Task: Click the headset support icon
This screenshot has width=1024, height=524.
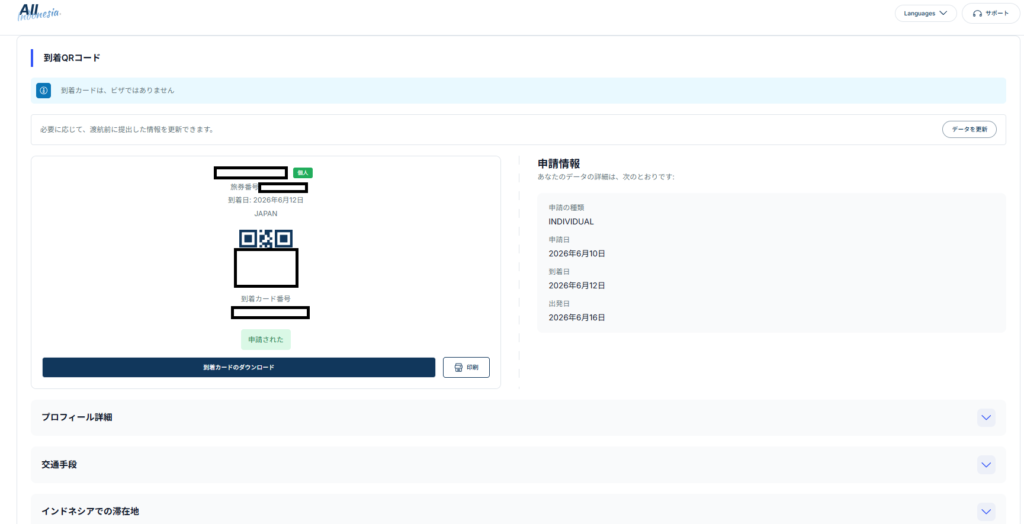Action: click(x=977, y=14)
